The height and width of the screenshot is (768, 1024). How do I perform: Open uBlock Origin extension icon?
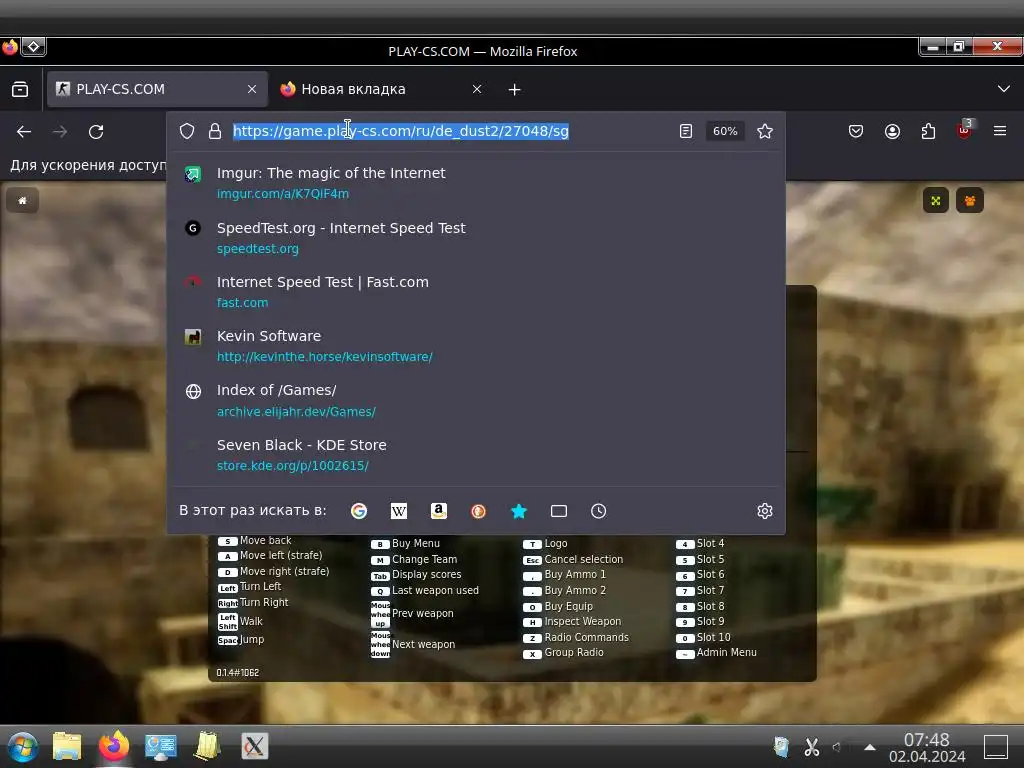tap(965, 130)
